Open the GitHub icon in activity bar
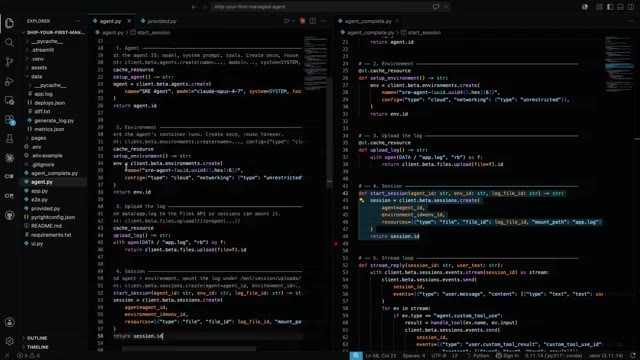Image resolution: width=640 pixels, height=360 pixels. [9, 215]
